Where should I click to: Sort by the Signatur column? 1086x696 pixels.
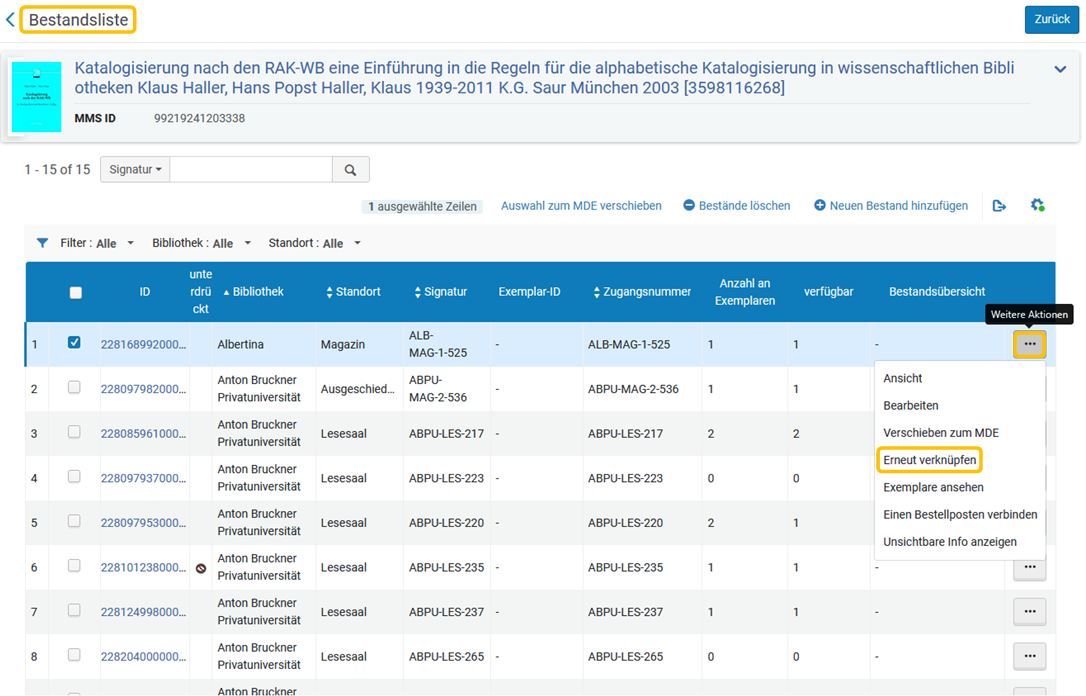click(x=440, y=292)
